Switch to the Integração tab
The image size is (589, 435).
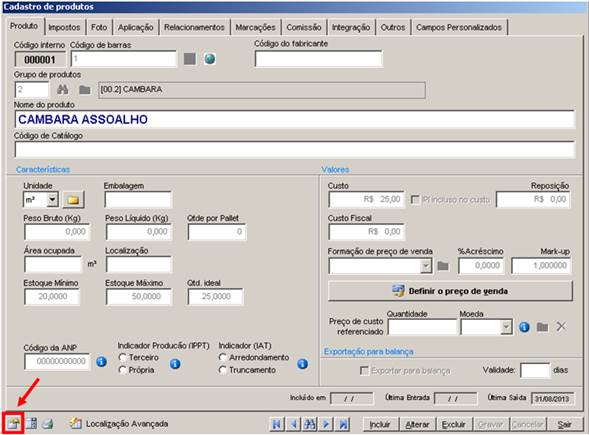click(x=351, y=27)
